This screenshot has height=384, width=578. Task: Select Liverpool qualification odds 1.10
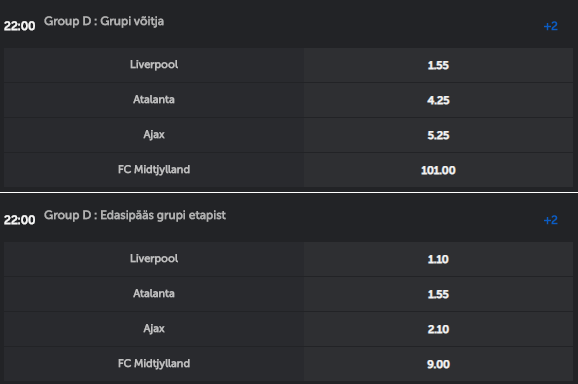click(438, 259)
